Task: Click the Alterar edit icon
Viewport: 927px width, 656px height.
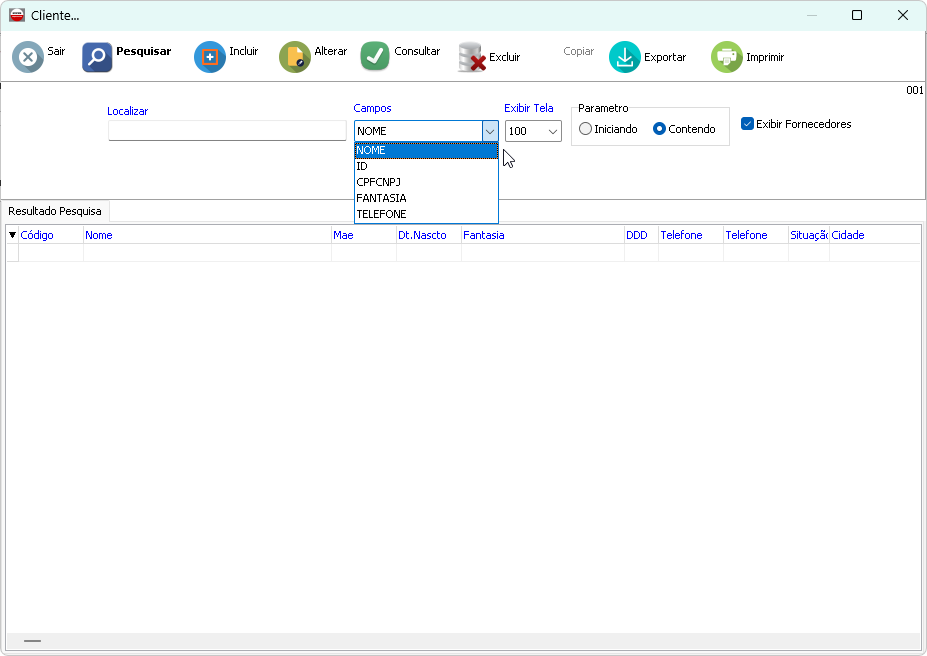Action: [295, 57]
